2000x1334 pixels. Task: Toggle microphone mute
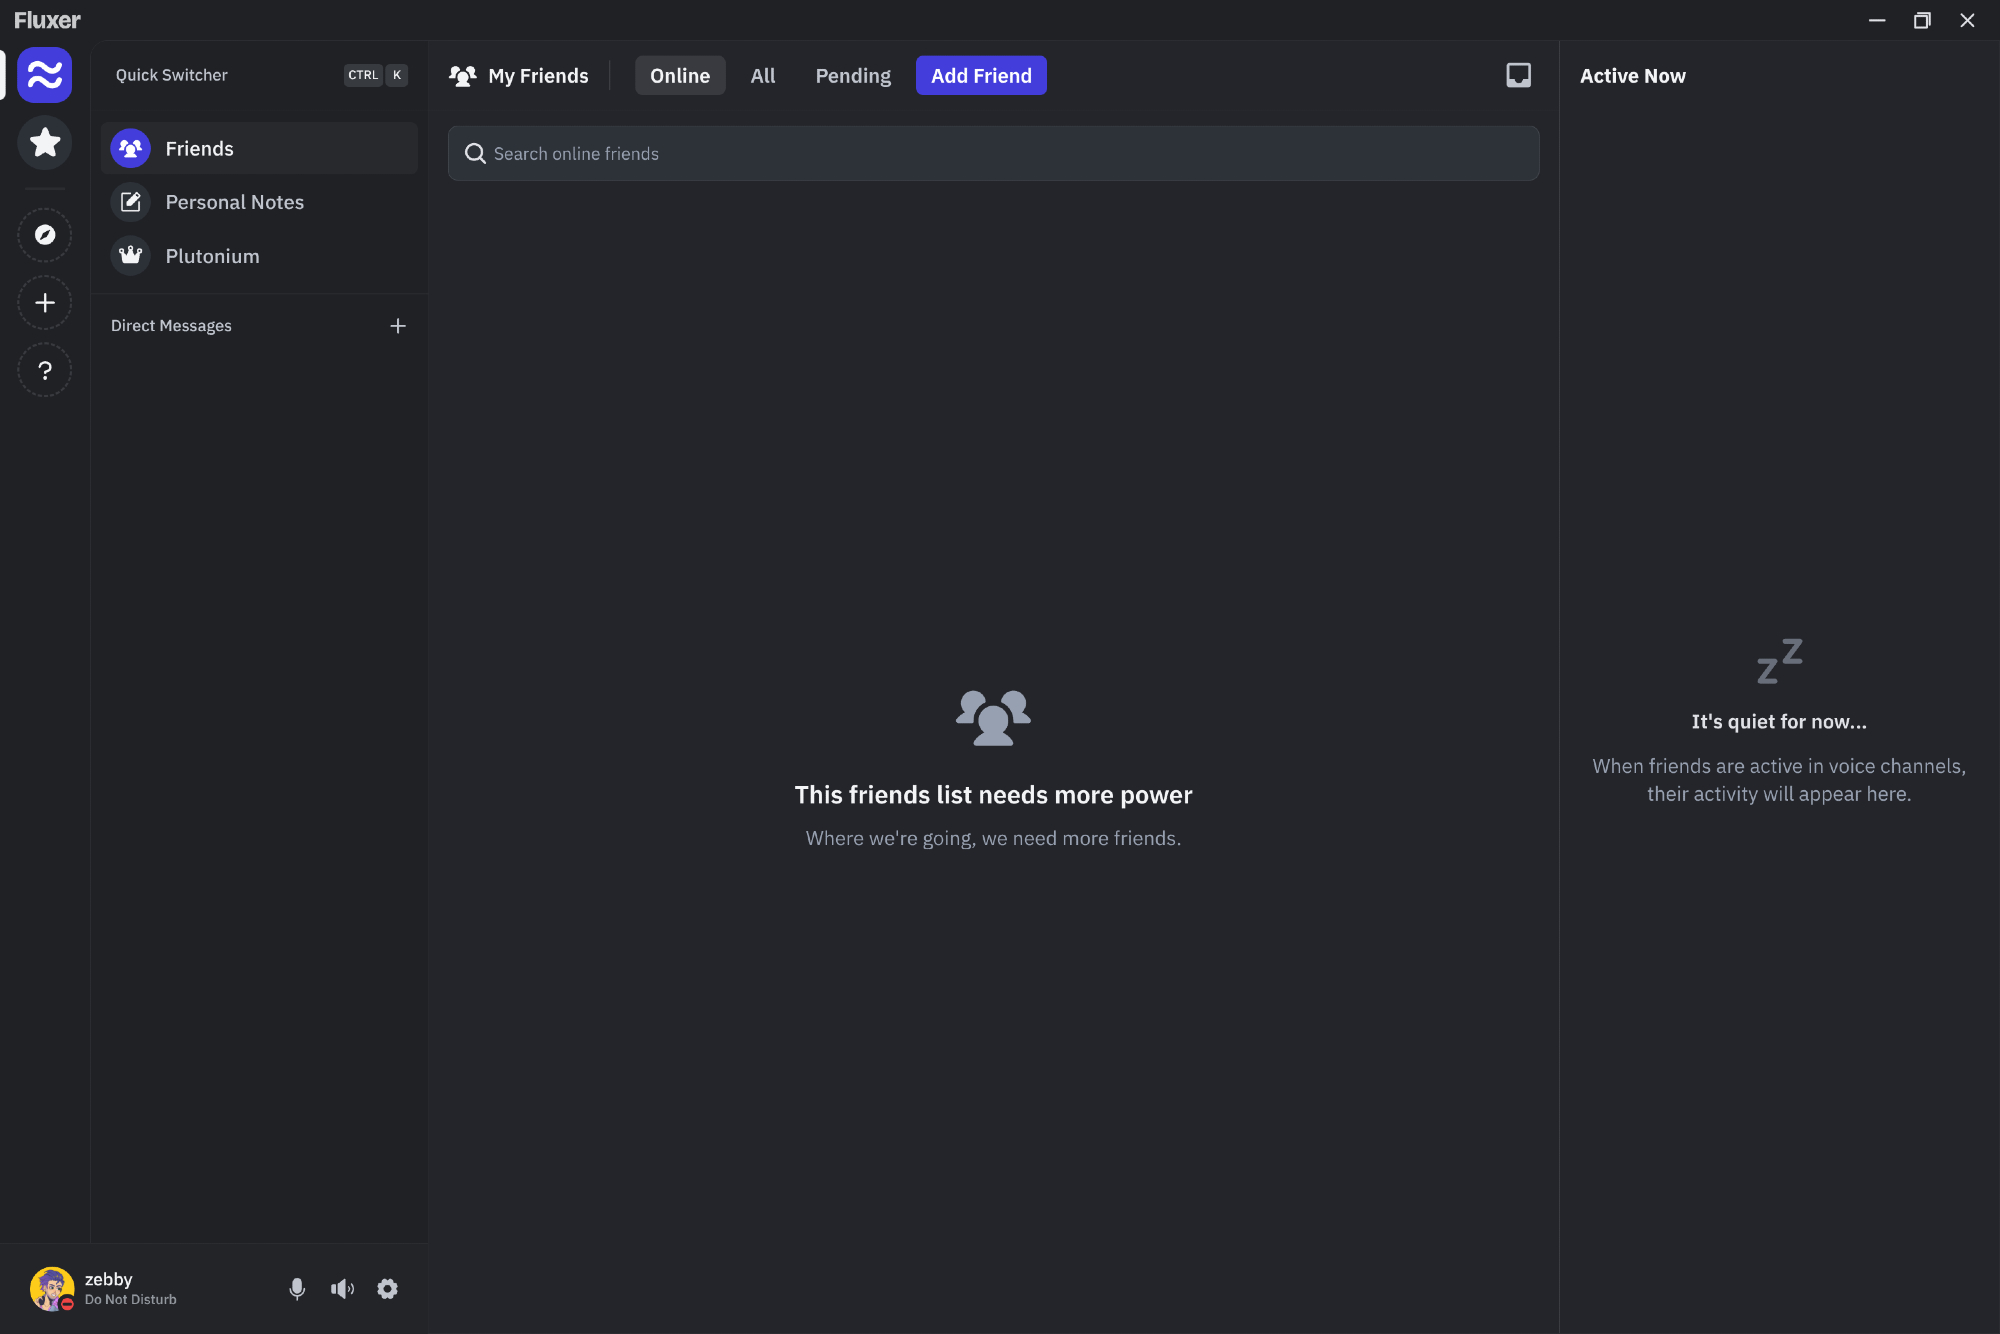pyautogui.click(x=297, y=1289)
